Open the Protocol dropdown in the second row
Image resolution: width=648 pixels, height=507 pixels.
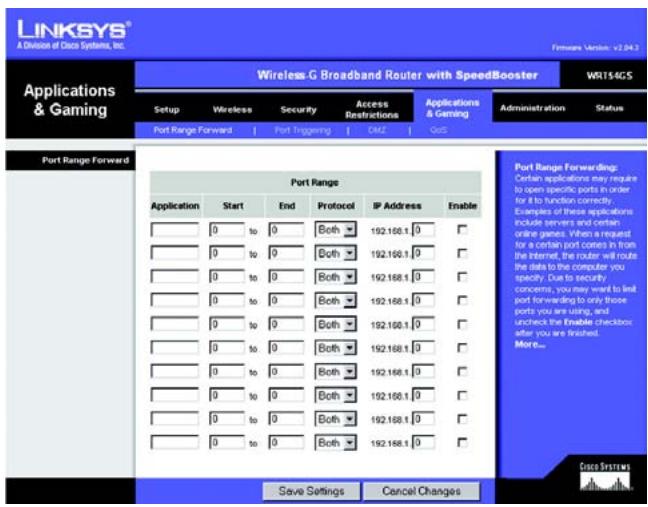pyautogui.click(x=336, y=253)
